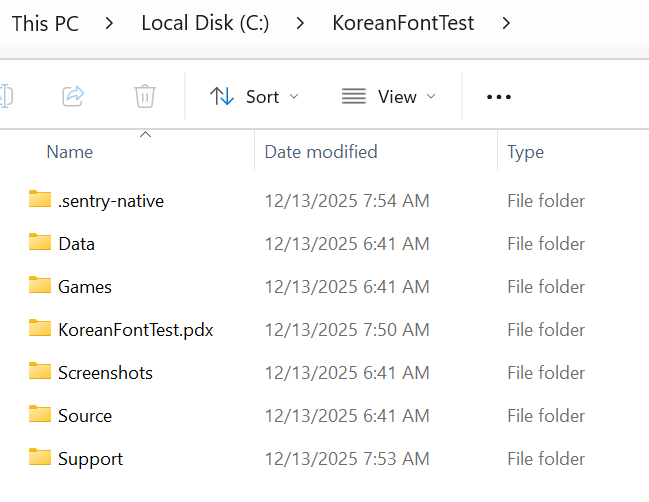Screen dimensions: 649x502
Task: Open the See more ellipsis menu
Action: 498,97
